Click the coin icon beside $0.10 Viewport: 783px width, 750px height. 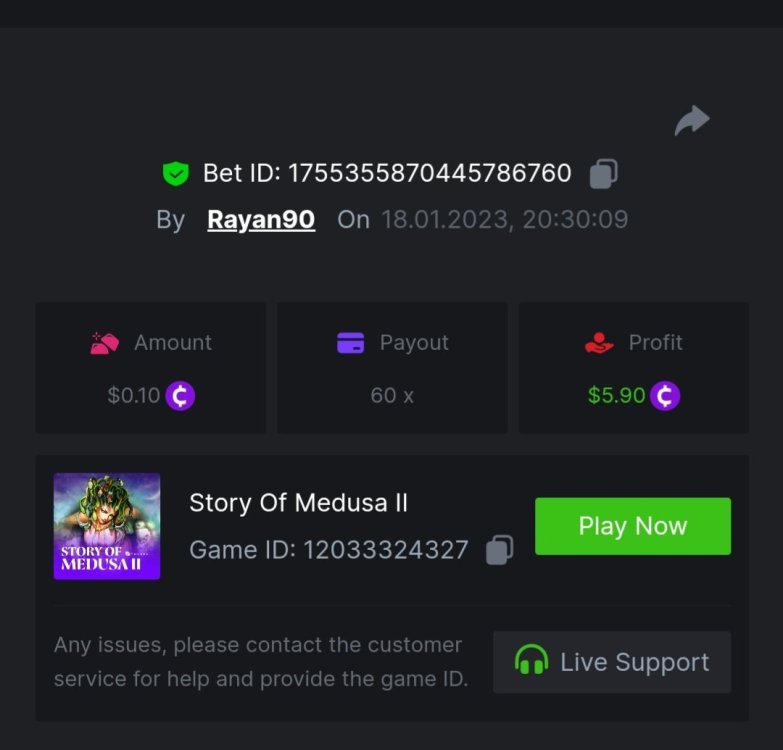click(x=180, y=396)
